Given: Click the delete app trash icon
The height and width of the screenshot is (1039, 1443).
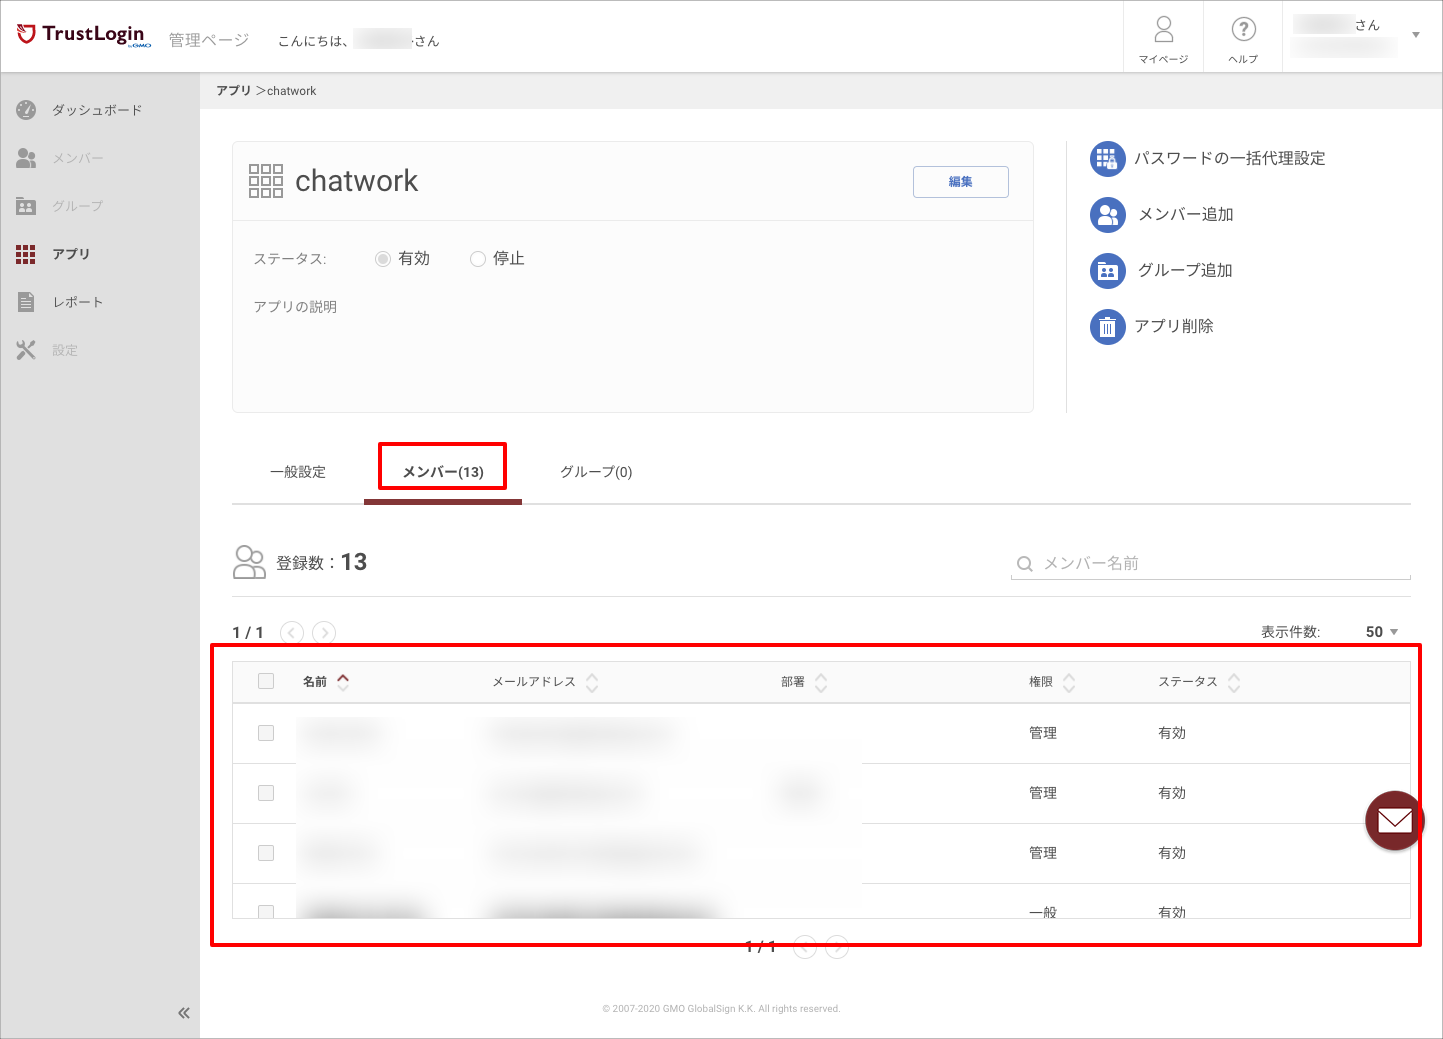Looking at the screenshot, I should click(1107, 326).
